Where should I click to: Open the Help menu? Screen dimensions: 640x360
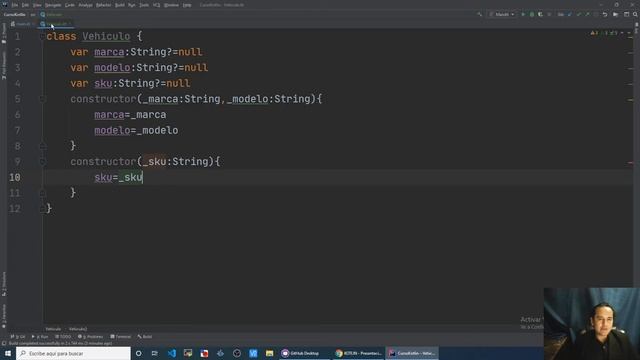[x=187, y=5]
